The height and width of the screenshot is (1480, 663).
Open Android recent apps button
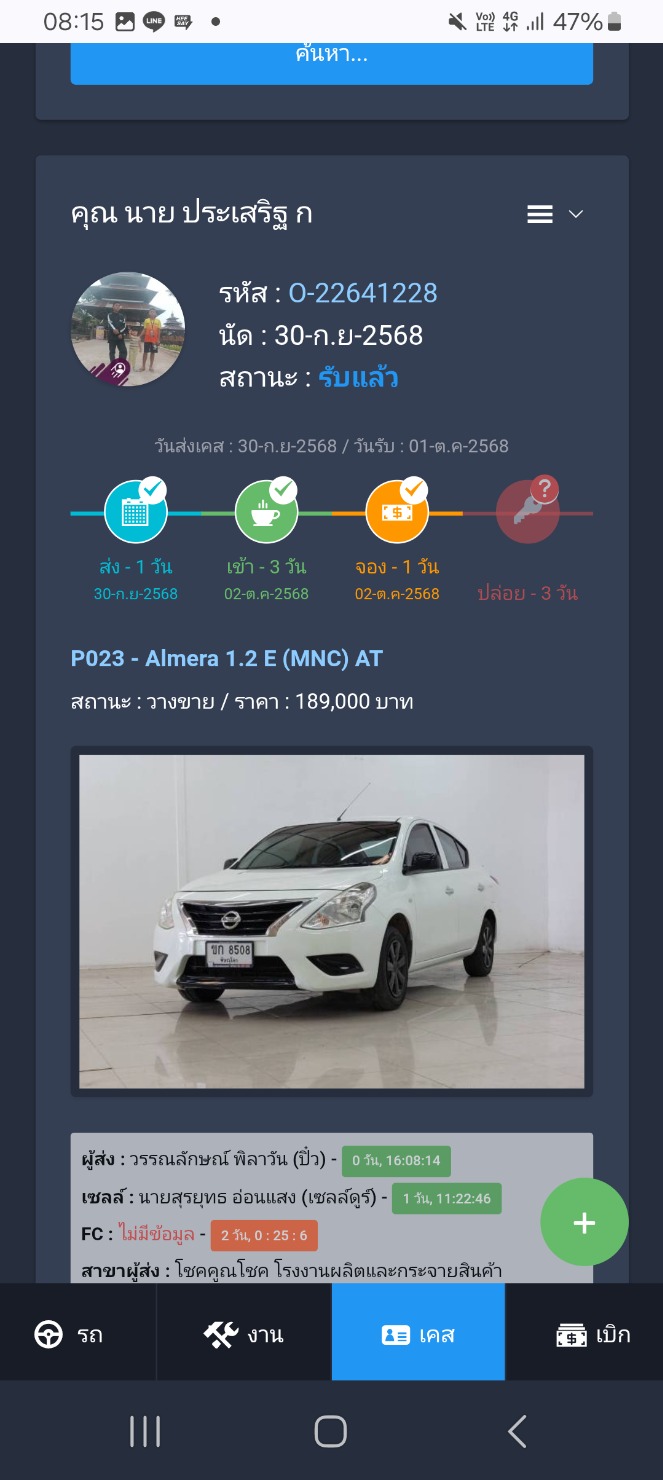pyautogui.click(x=145, y=1432)
